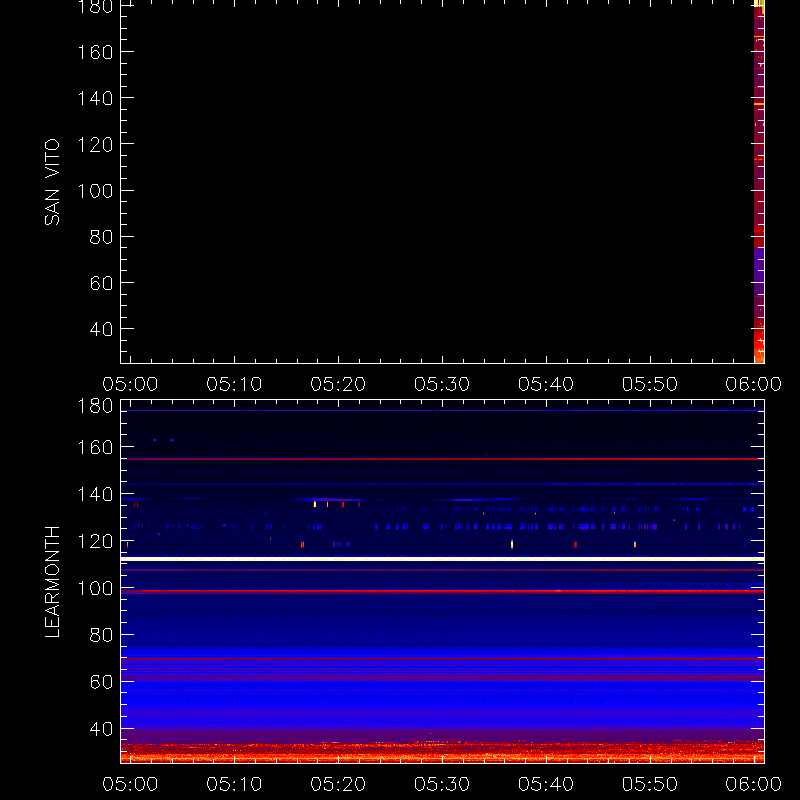Click 05:00 time label under San Vito plot

pos(130,384)
